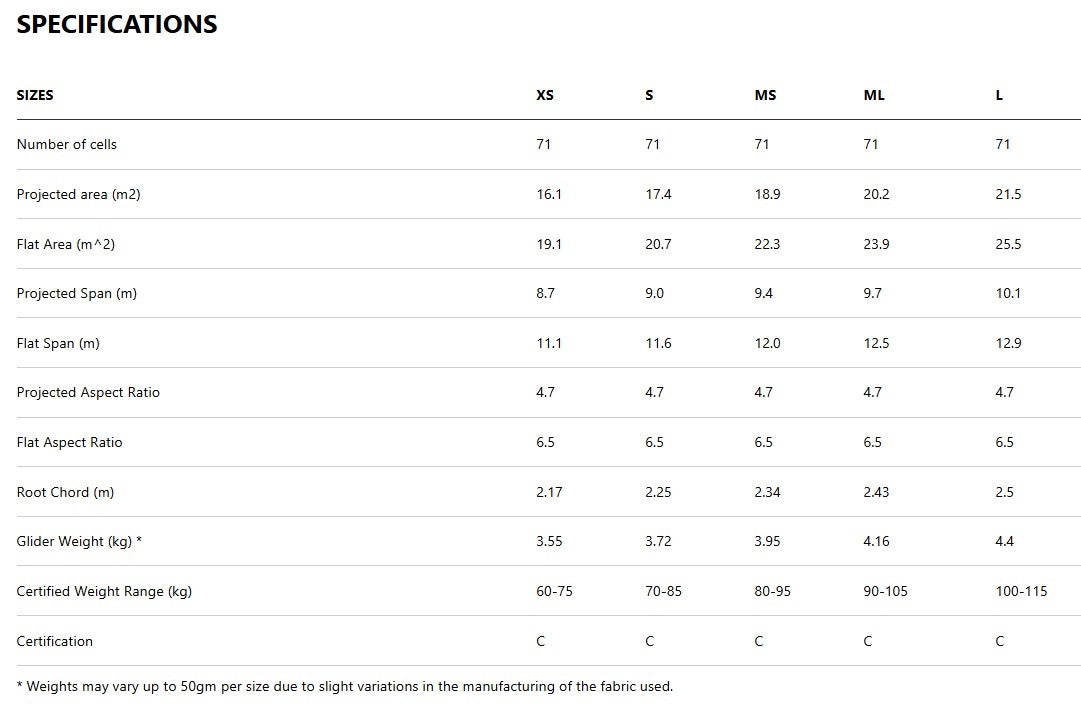The width and height of the screenshot is (1081, 706).
Task: Click the Flat Area (m^2) label
Action: [66, 244]
